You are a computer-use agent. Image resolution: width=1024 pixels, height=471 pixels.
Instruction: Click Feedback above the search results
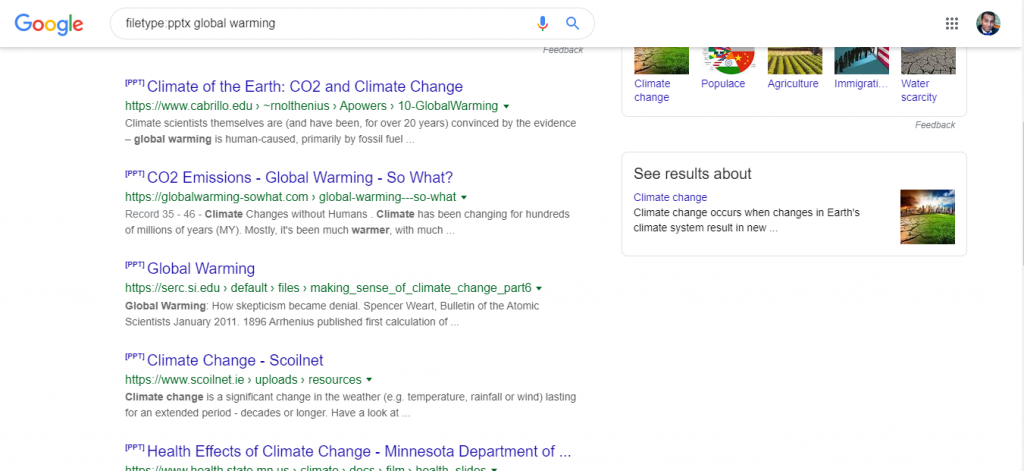pos(563,50)
